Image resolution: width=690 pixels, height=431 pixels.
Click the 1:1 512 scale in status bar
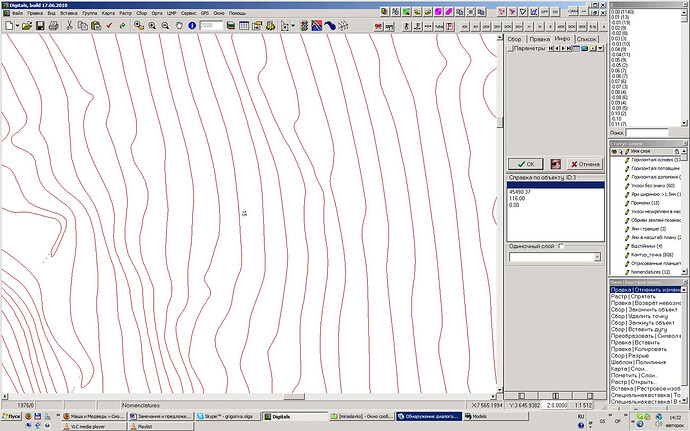tap(583, 405)
